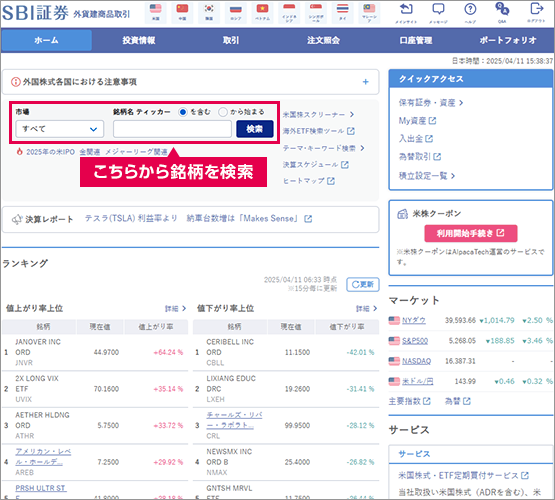
Task: Open 詳細 for 値上がり率上位
Action: coord(175,309)
